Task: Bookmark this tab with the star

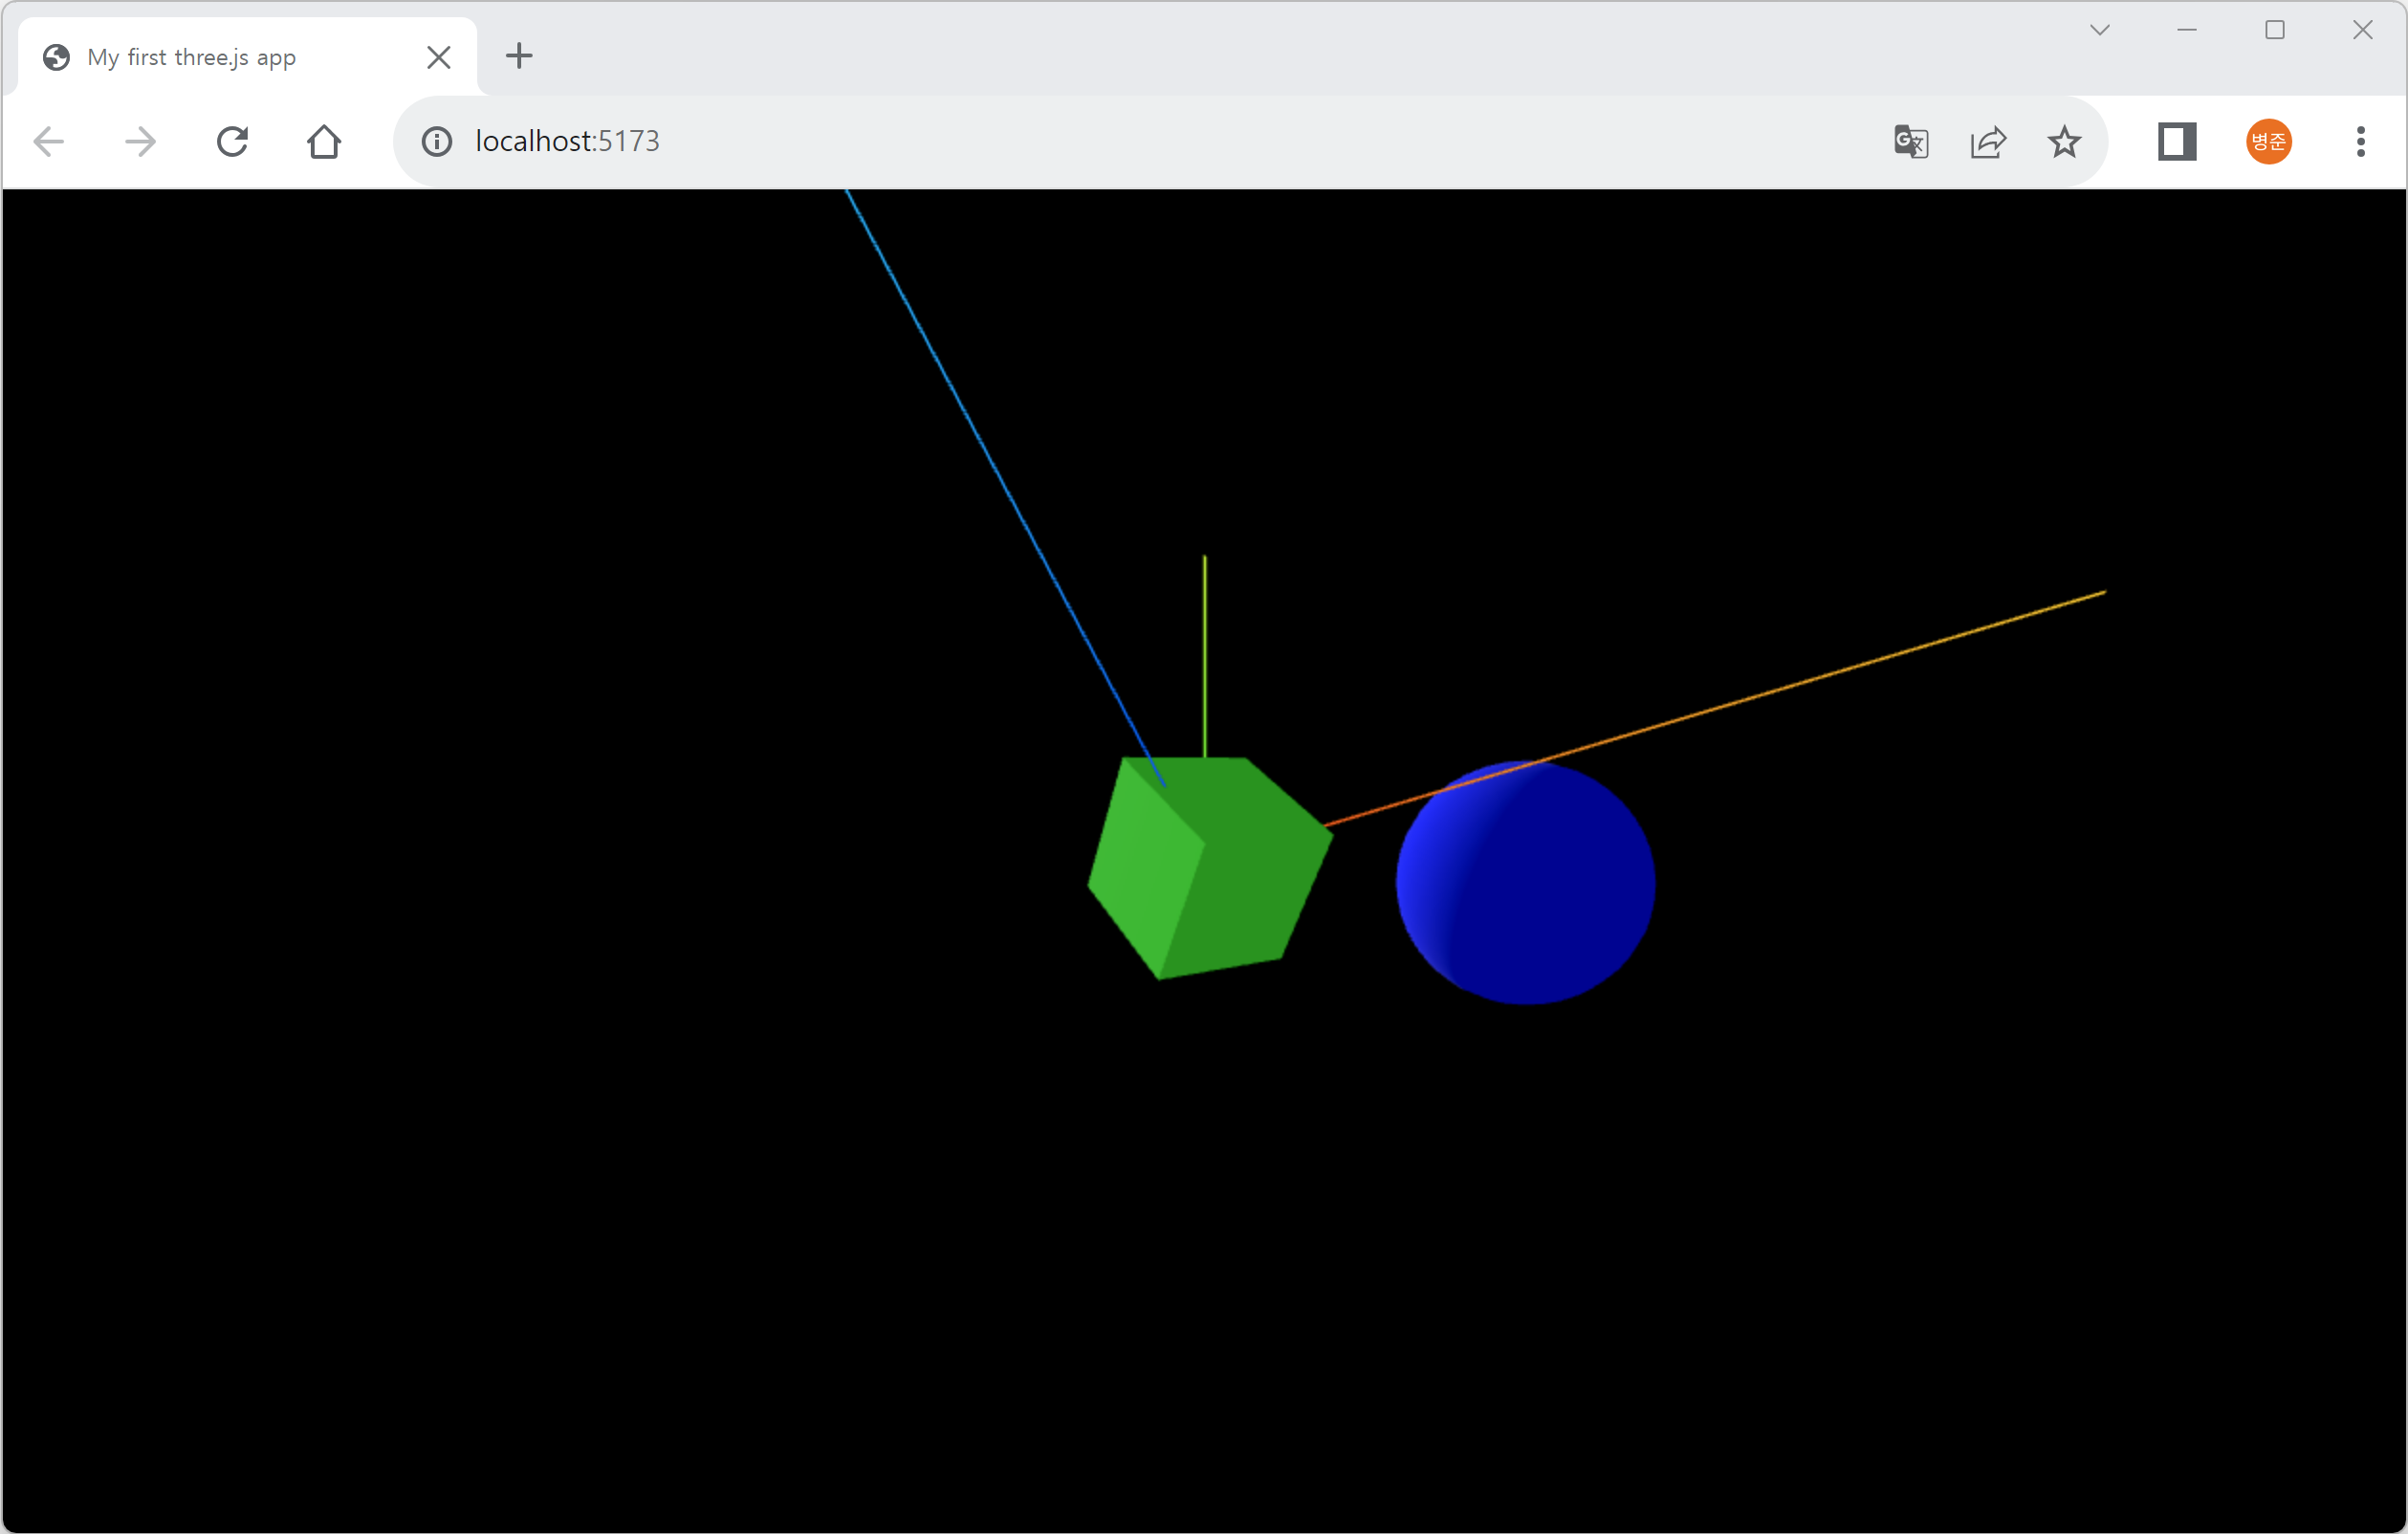Action: pyautogui.click(x=2064, y=142)
